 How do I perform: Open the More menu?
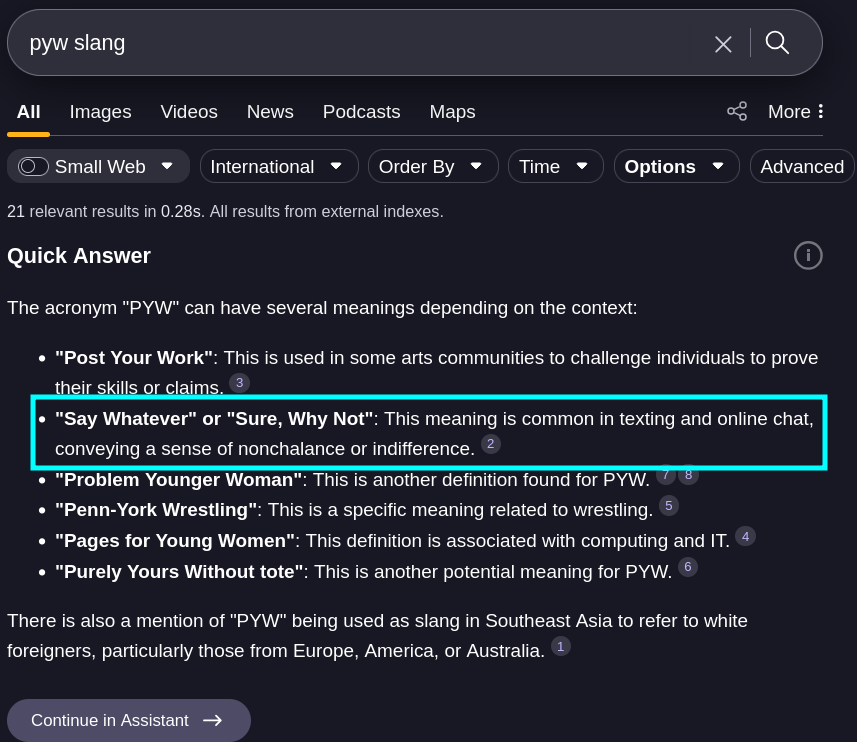coord(796,112)
